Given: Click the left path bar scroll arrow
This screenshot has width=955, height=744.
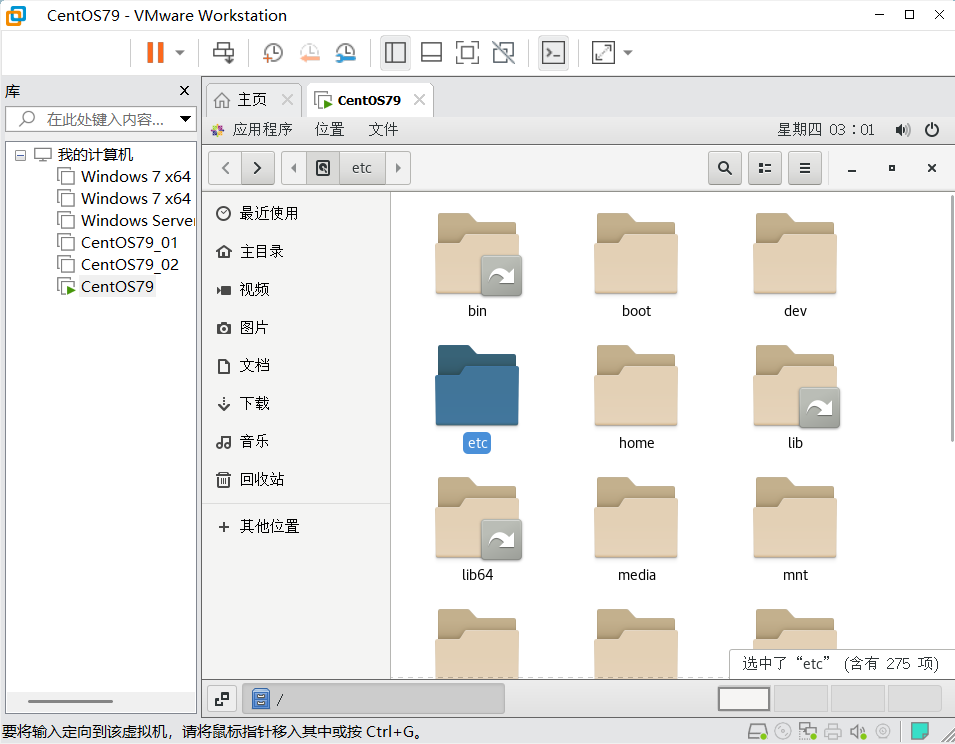Looking at the screenshot, I should click(294, 168).
